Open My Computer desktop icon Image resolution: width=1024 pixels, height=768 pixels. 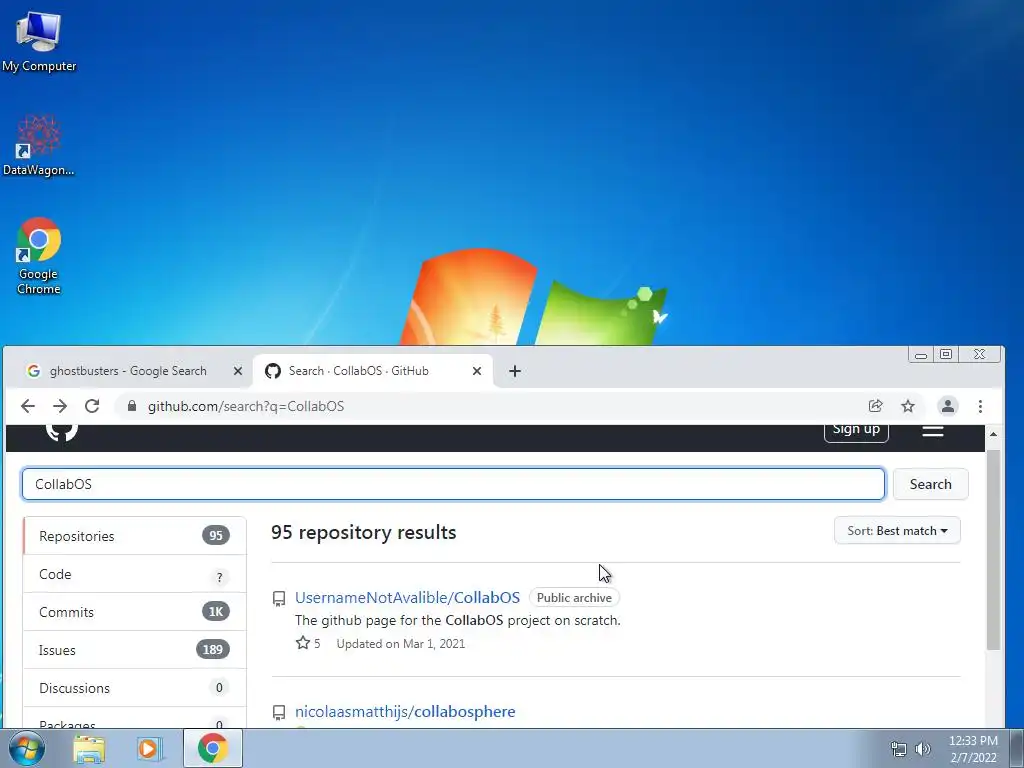(x=39, y=42)
